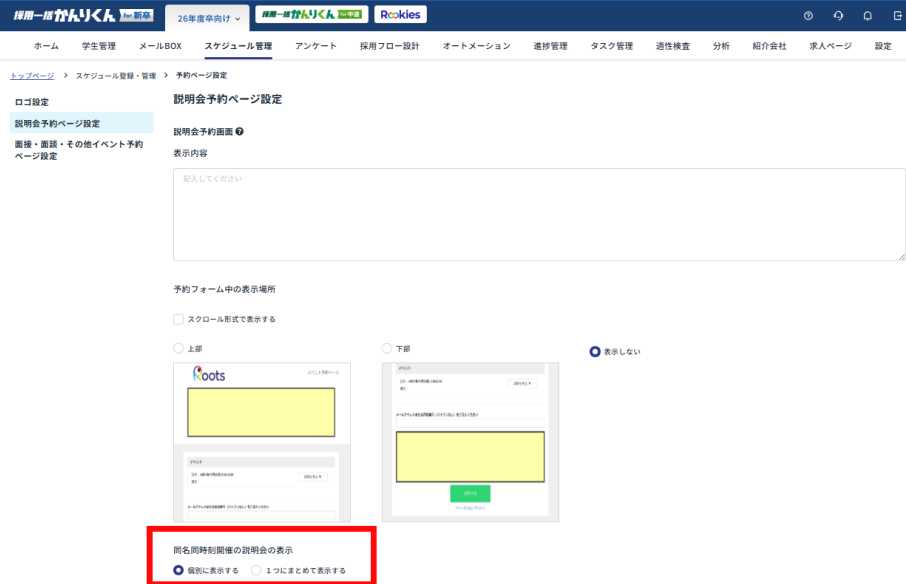Choose the 1つにまとめて表示する option

pos(257,570)
